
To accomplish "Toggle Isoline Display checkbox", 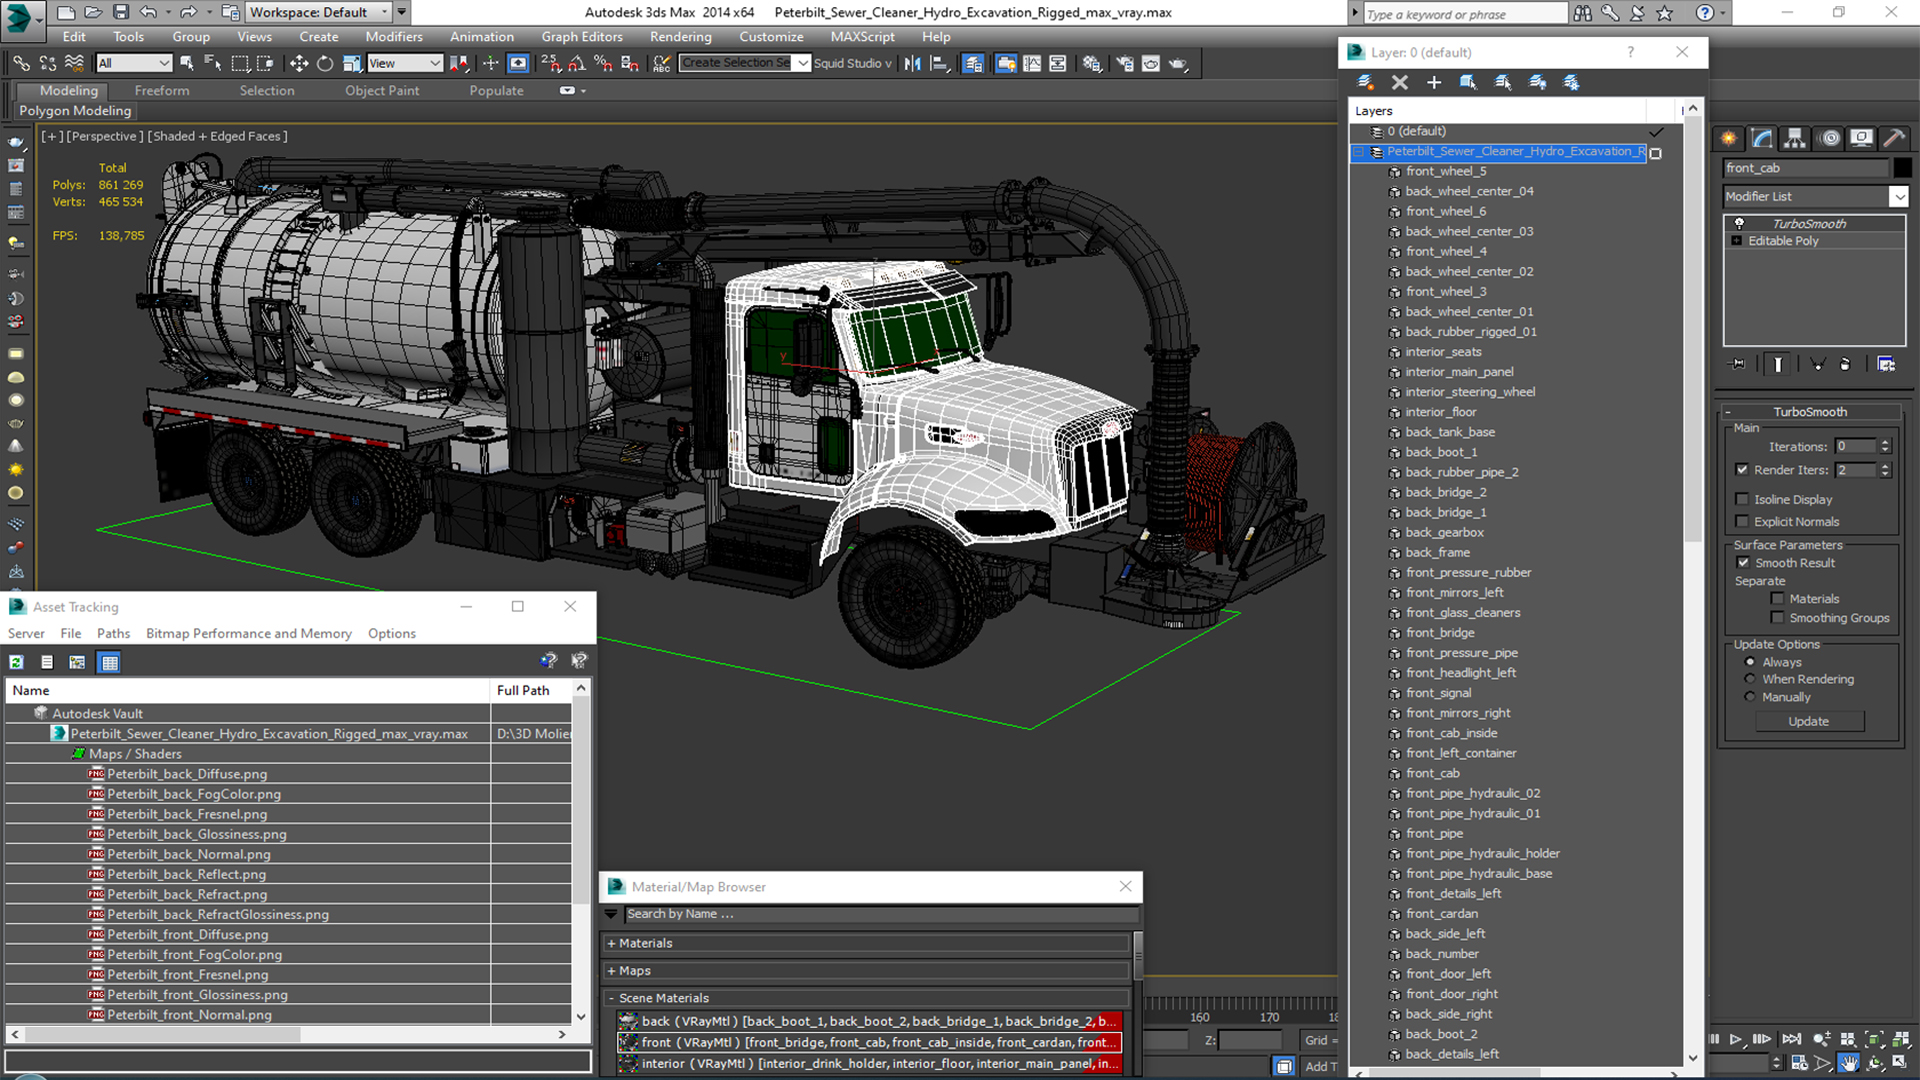I will 1742,499.
